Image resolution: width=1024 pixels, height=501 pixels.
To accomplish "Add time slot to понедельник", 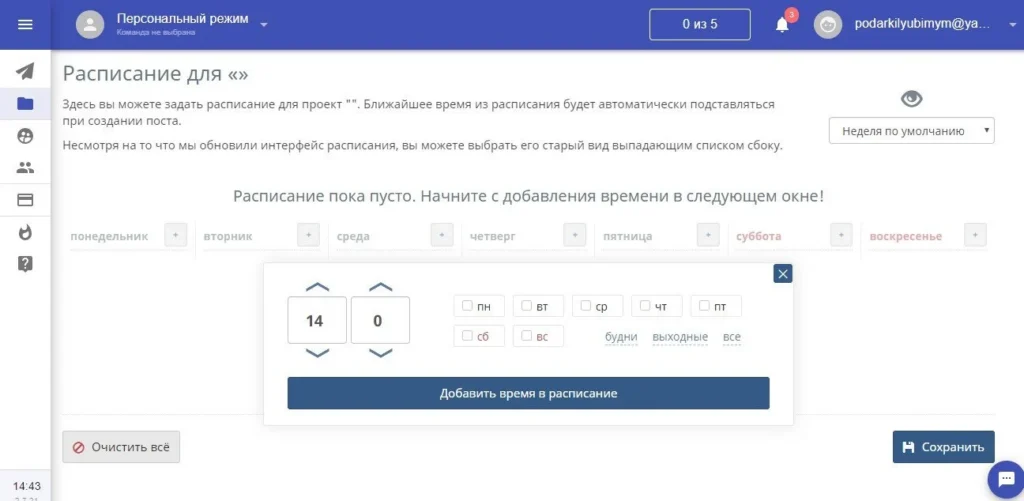I will pos(176,235).
